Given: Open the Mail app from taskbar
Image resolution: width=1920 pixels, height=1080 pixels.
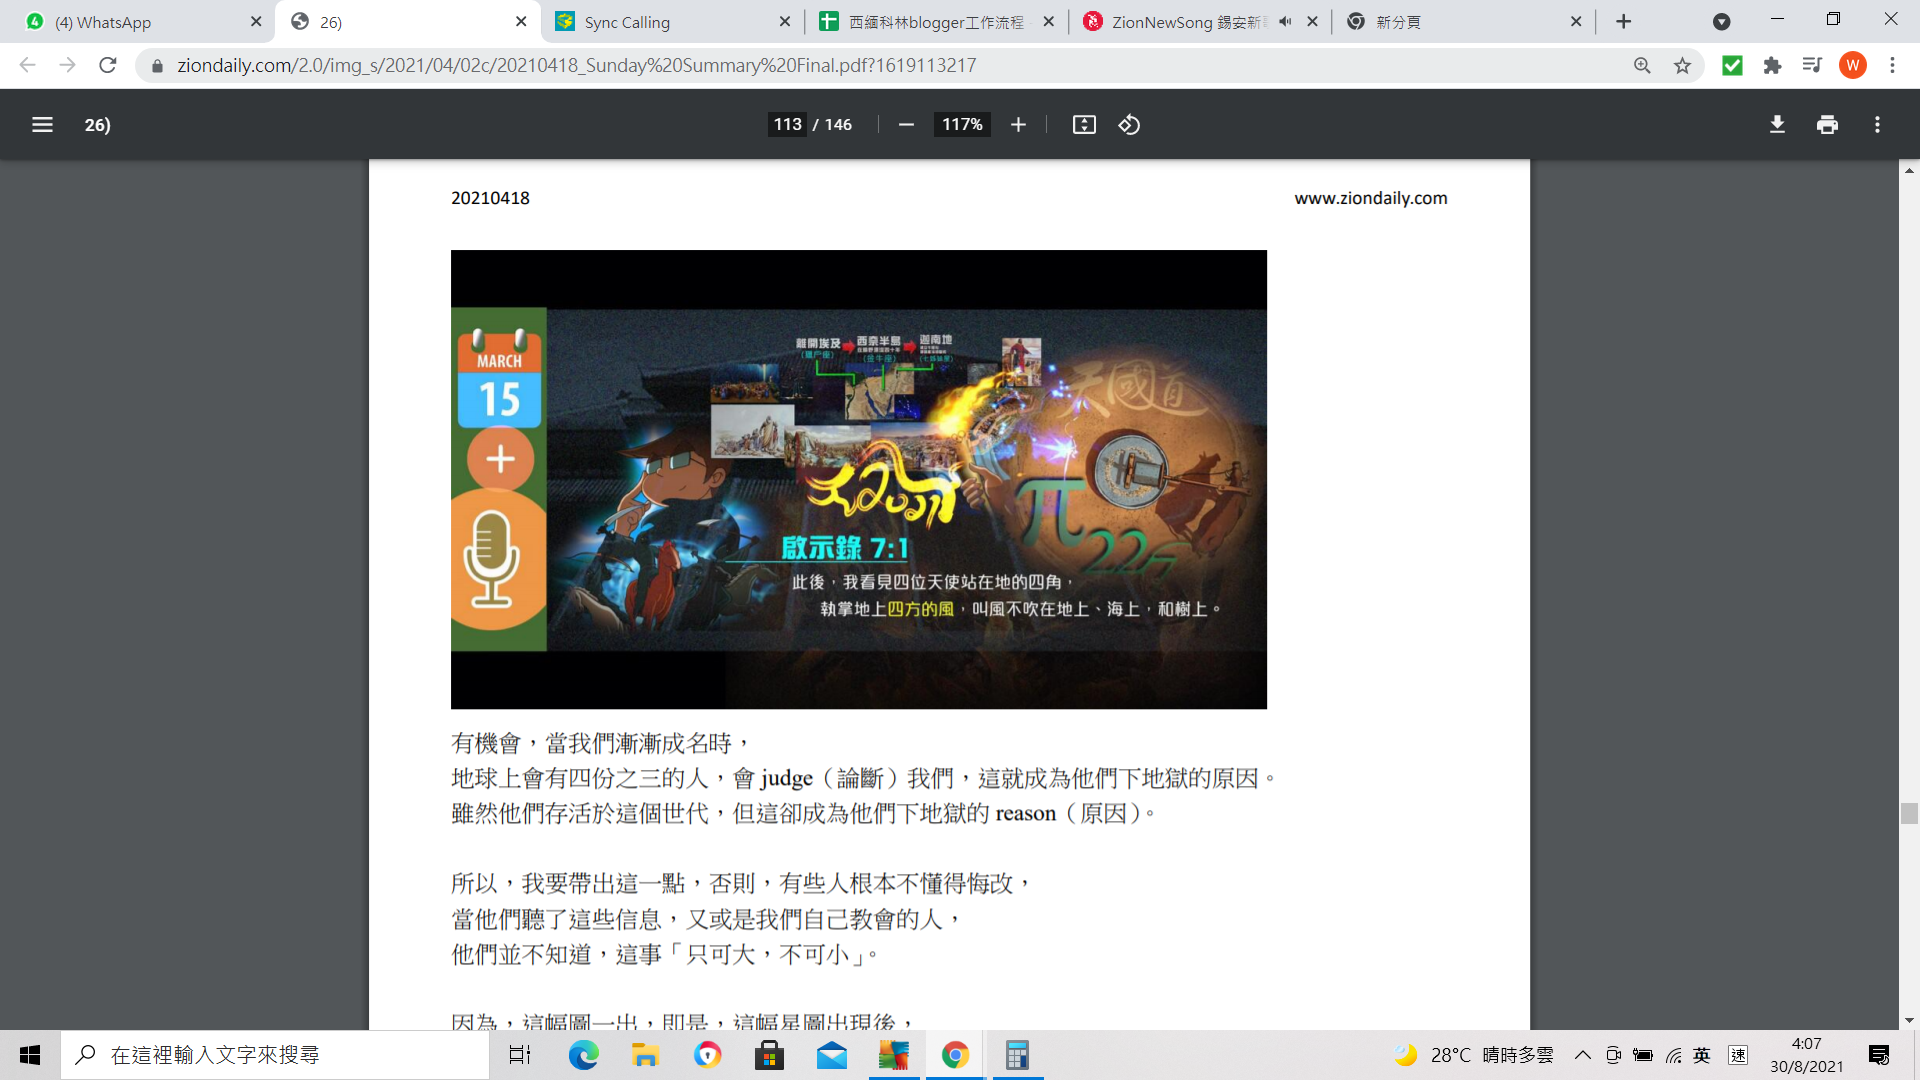Looking at the screenshot, I should pos(831,1055).
